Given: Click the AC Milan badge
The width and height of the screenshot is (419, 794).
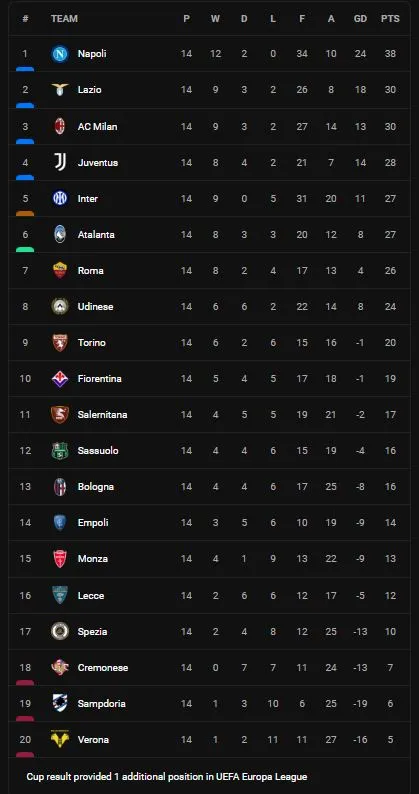Looking at the screenshot, I should [60, 126].
